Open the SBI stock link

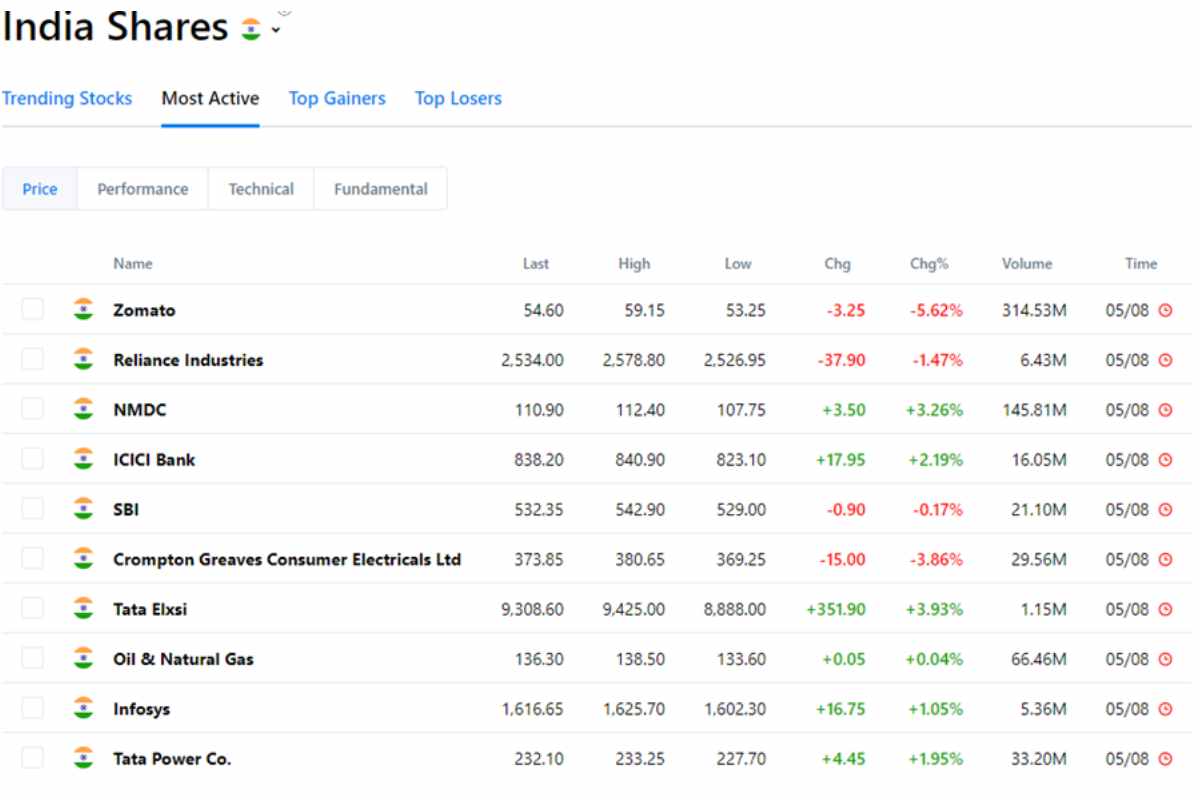tap(126, 510)
